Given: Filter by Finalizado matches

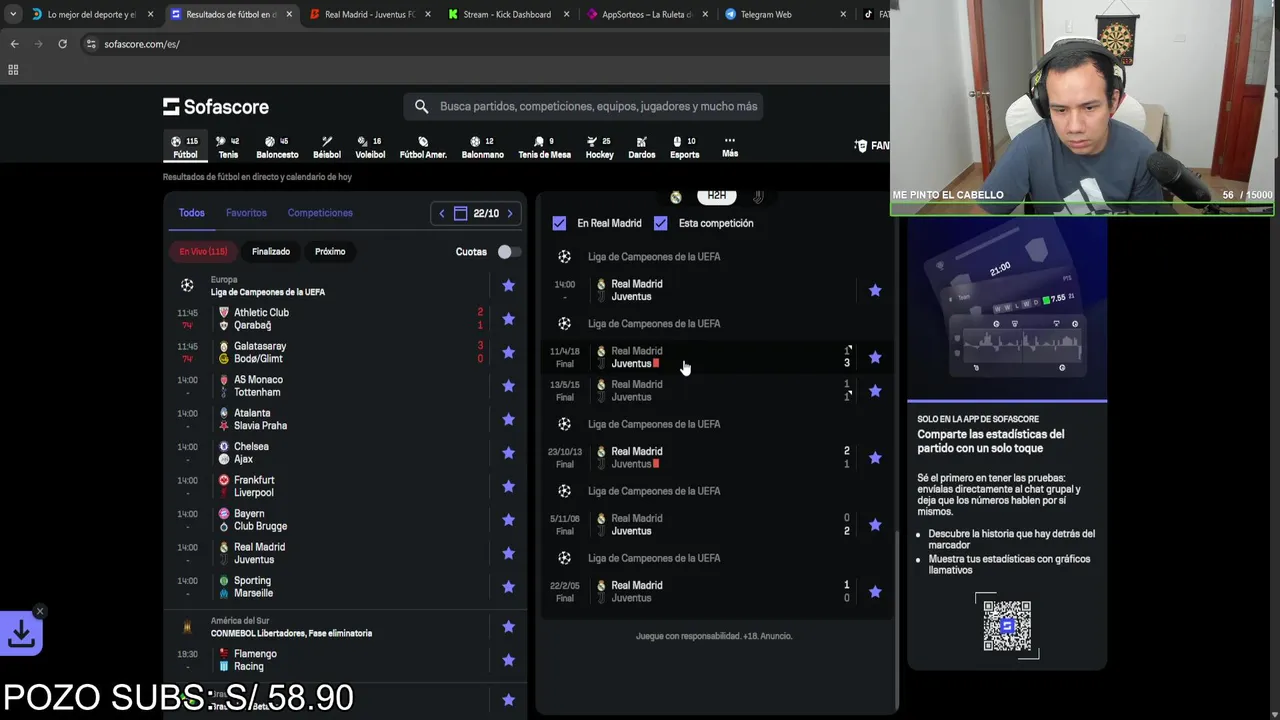Looking at the screenshot, I should (271, 252).
